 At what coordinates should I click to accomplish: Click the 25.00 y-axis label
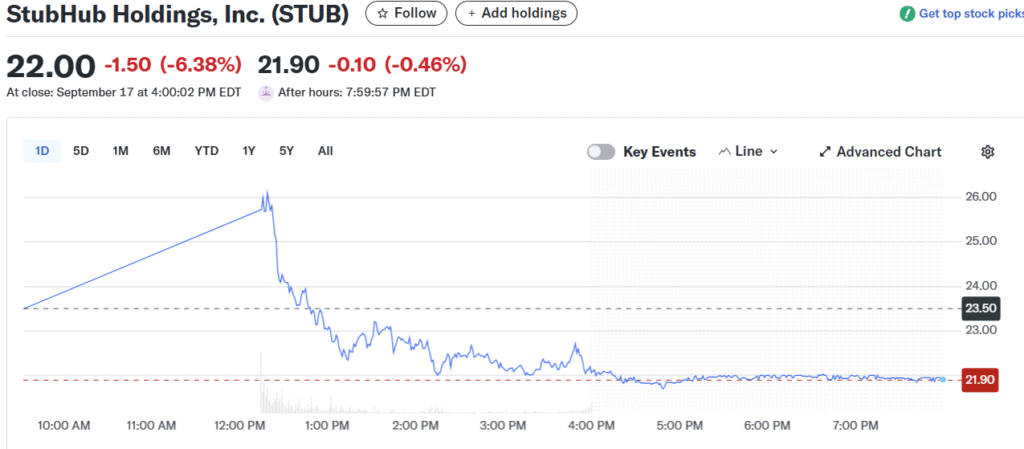point(980,241)
